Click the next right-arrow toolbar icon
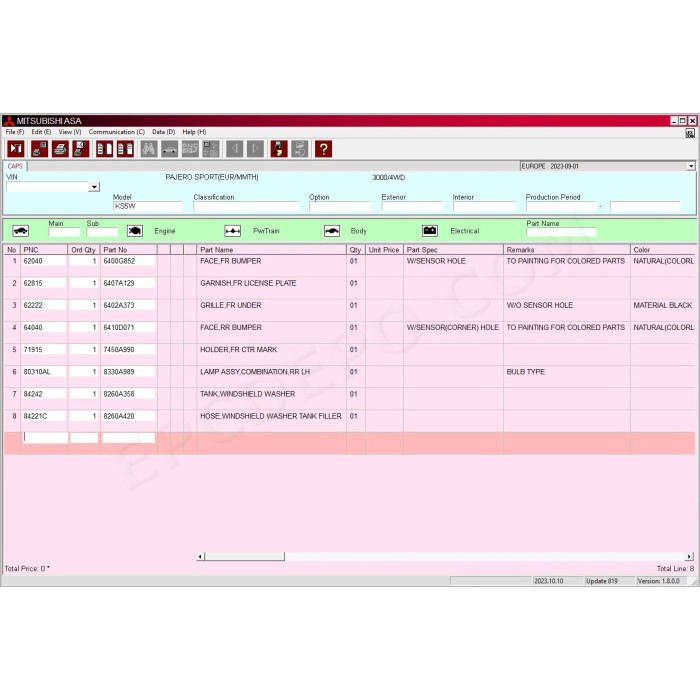The width and height of the screenshot is (700, 700). tap(255, 149)
